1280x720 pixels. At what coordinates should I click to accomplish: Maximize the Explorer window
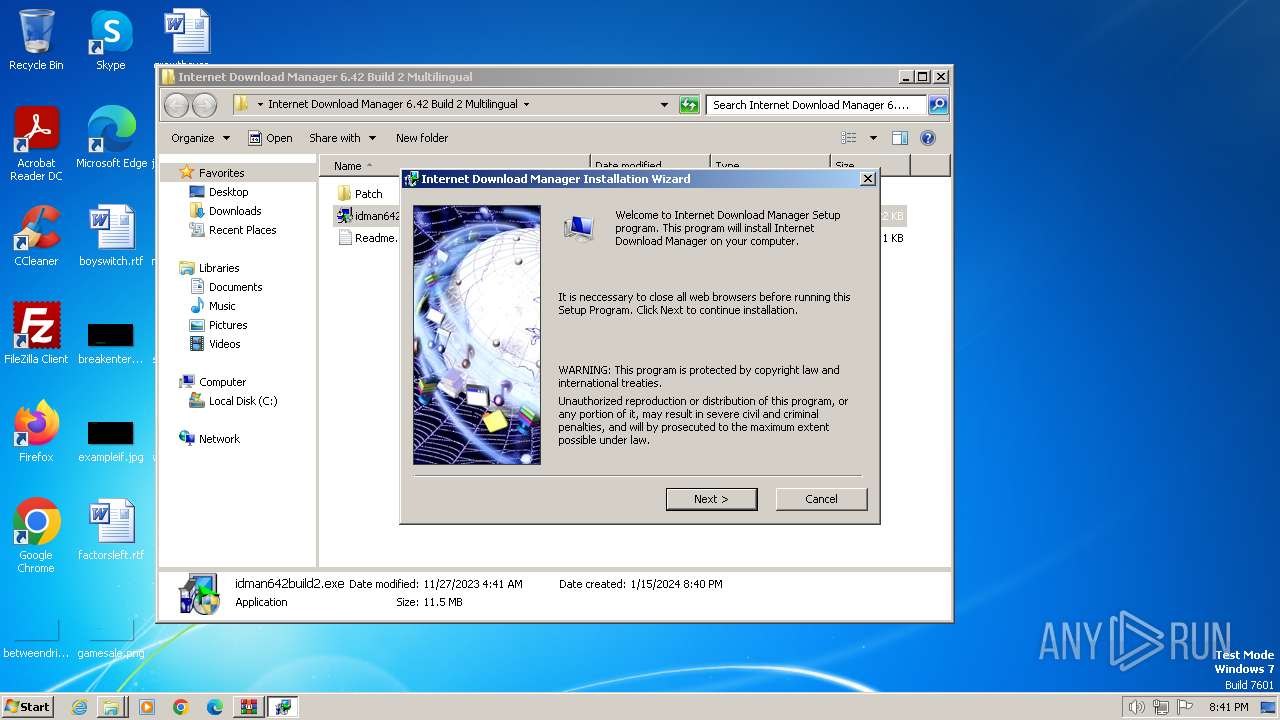point(923,76)
